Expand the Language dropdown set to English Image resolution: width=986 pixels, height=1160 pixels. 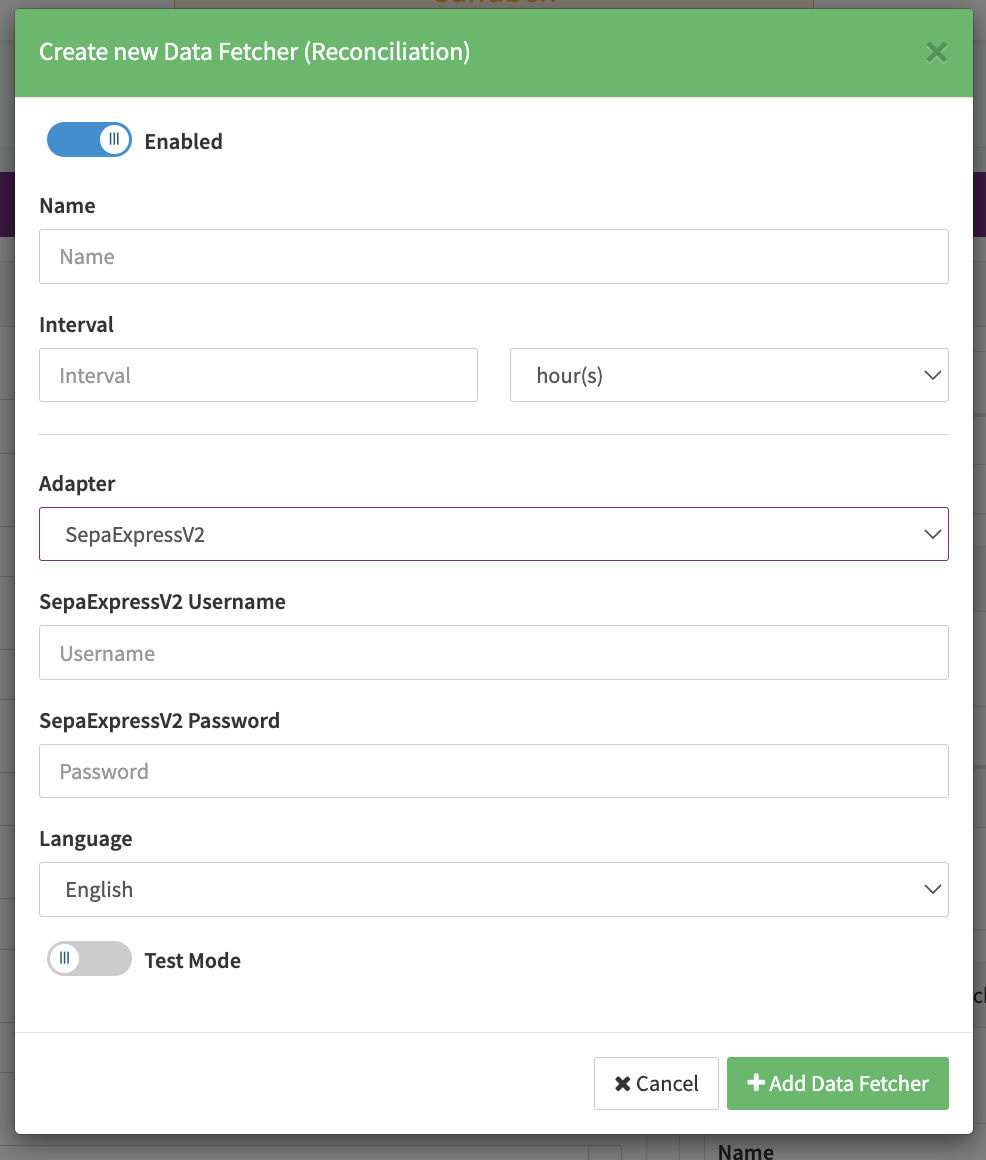pyautogui.click(x=493, y=890)
